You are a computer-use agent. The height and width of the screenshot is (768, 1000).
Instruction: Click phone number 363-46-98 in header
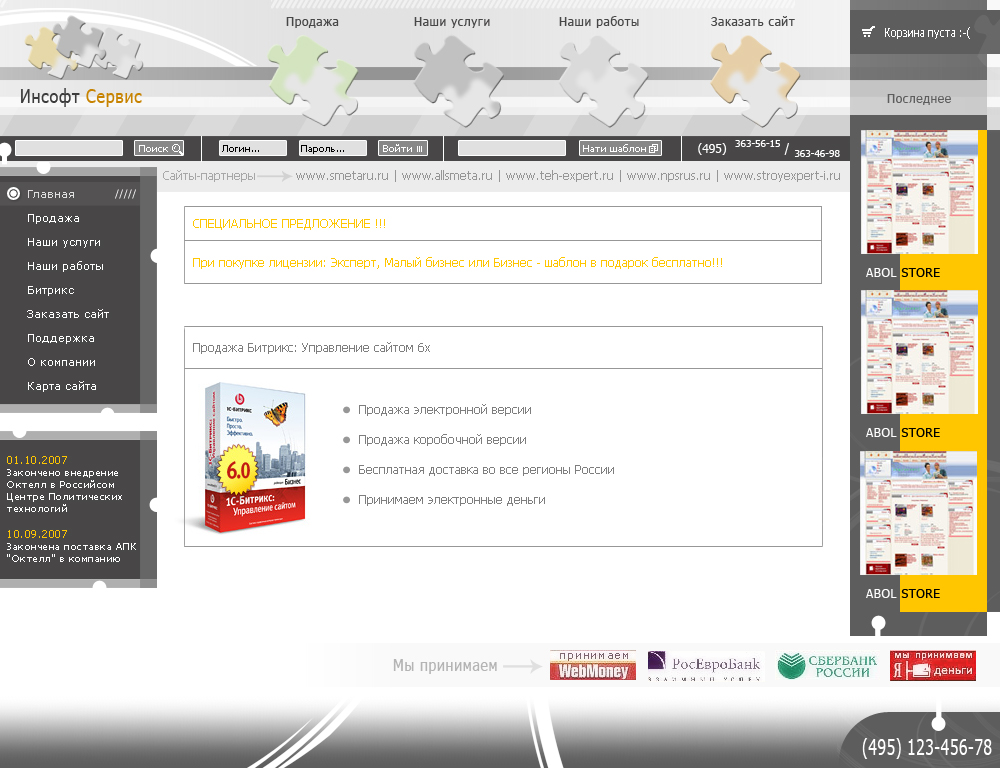click(x=816, y=153)
